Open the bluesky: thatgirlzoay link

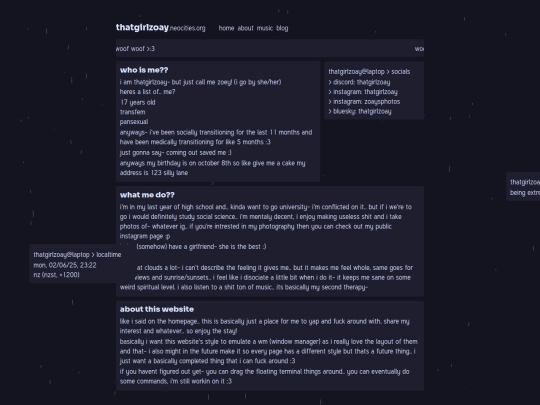(360, 111)
